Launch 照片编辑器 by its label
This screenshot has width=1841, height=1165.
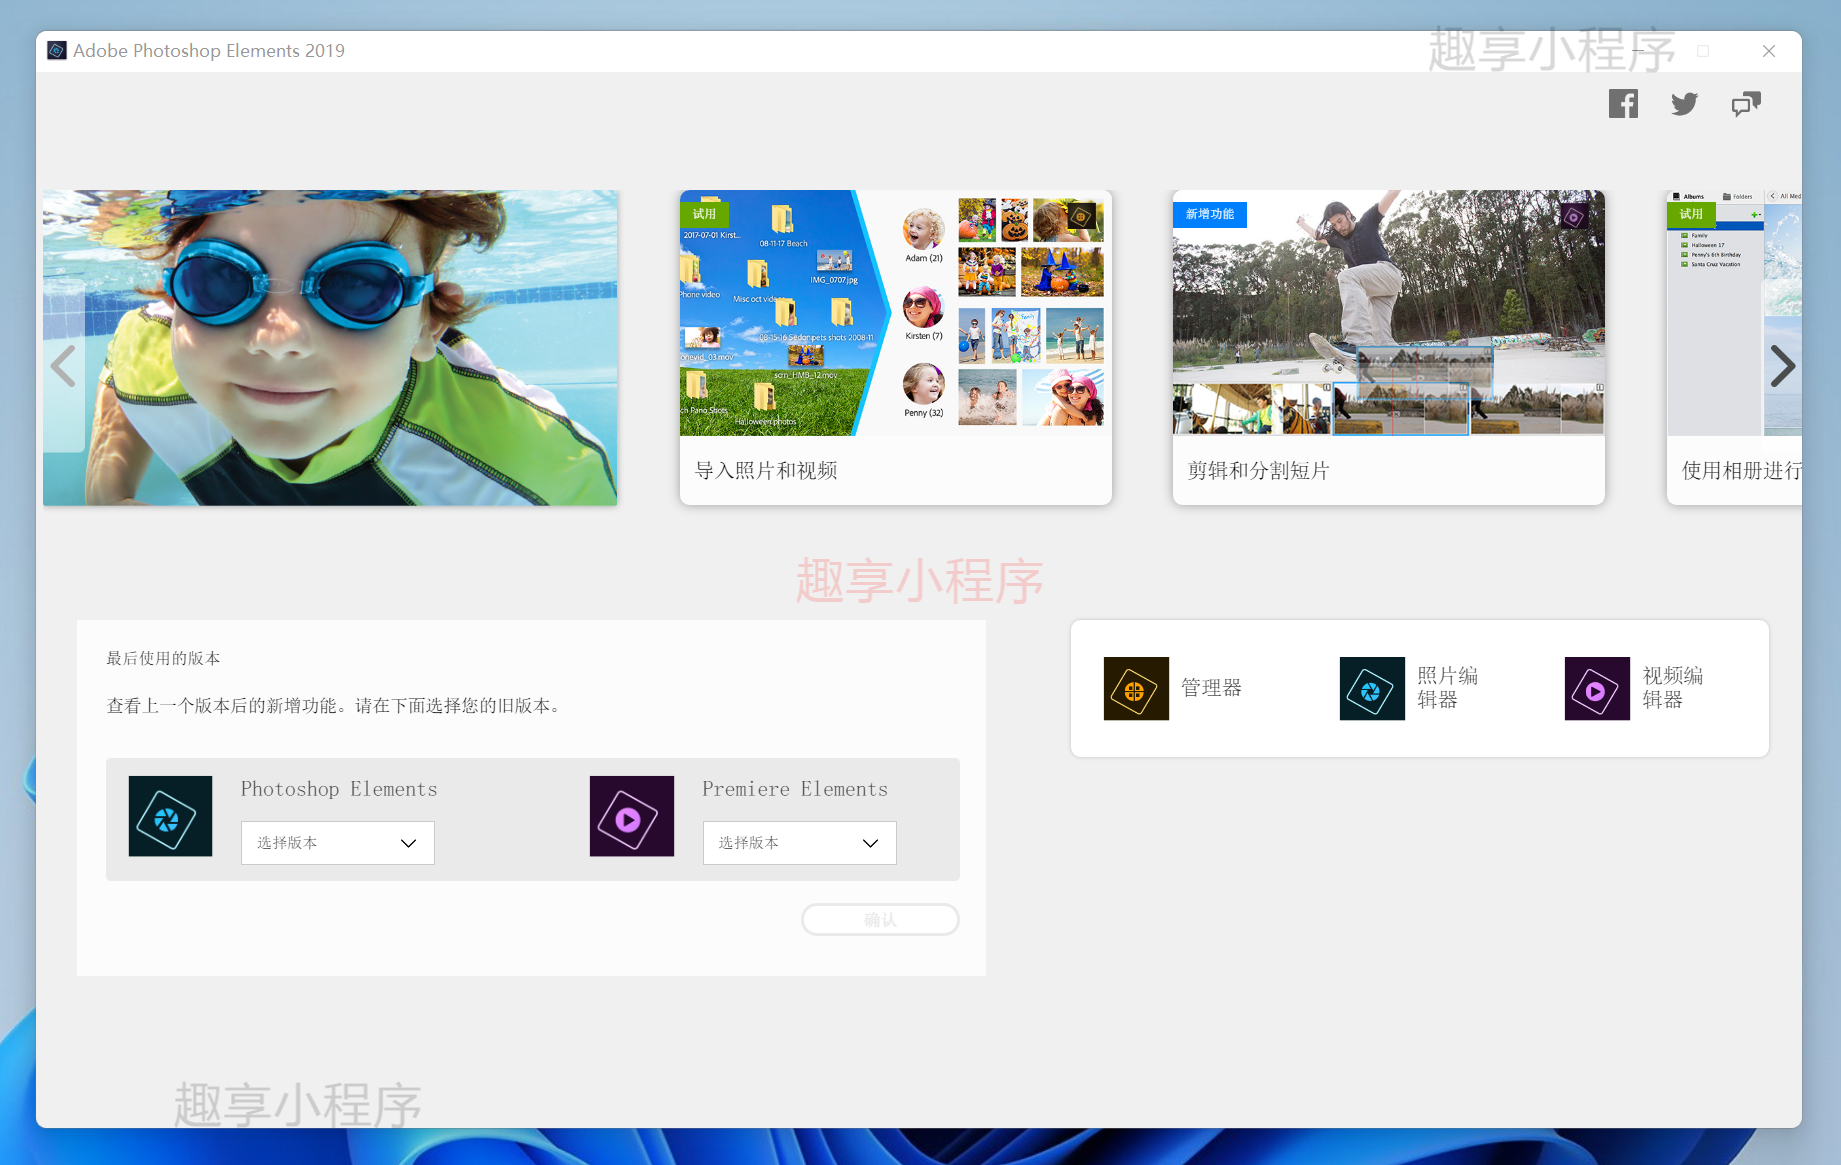[x=1448, y=688]
